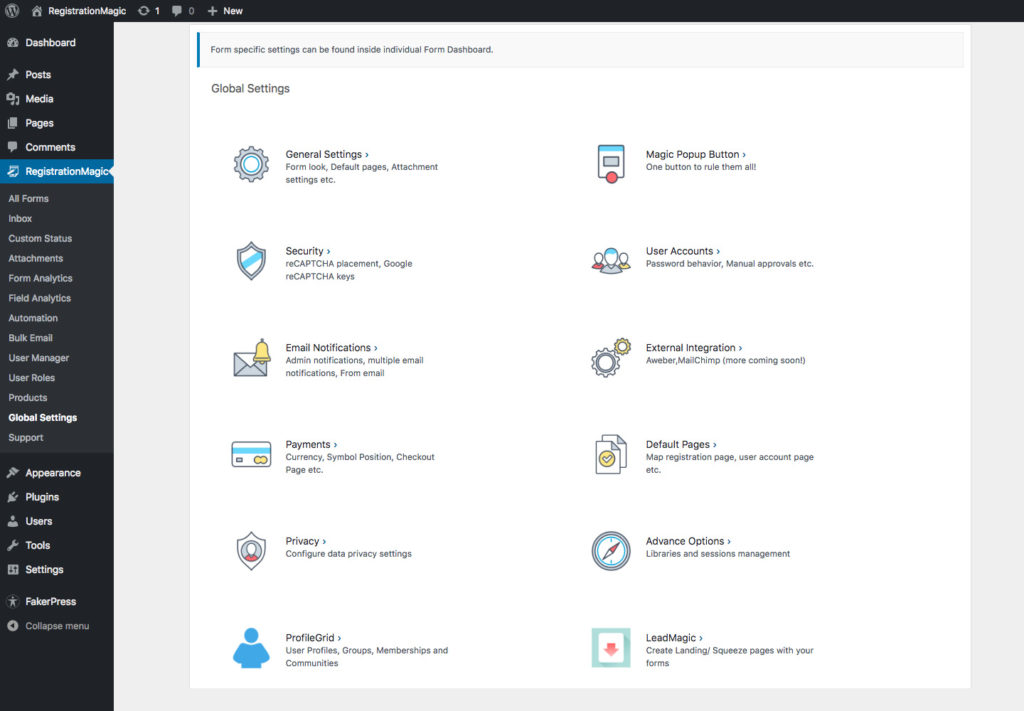Click the External Integration gears icon
The height and width of the screenshot is (711, 1024).
click(x=610, y=358)
